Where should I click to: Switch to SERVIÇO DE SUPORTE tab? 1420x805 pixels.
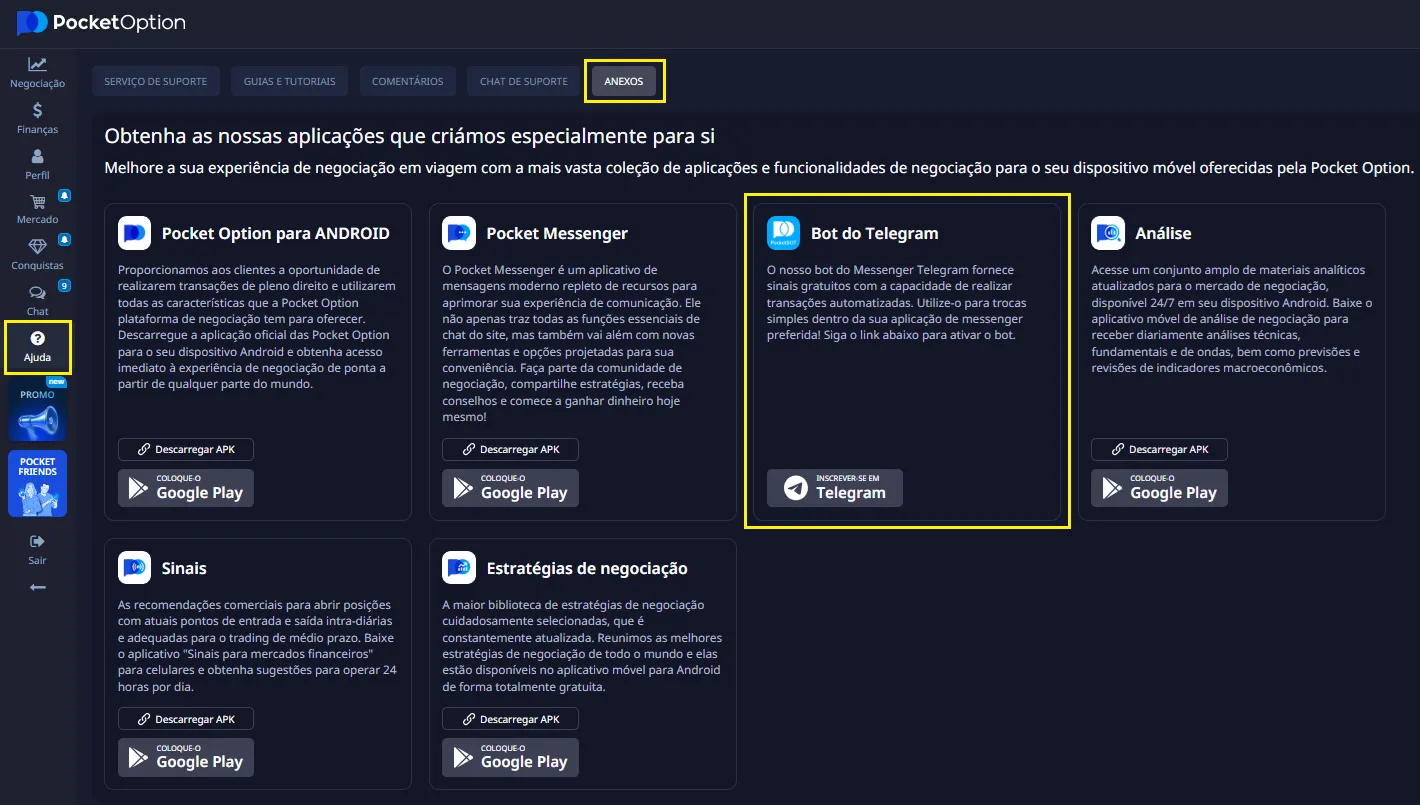point(155,81)
